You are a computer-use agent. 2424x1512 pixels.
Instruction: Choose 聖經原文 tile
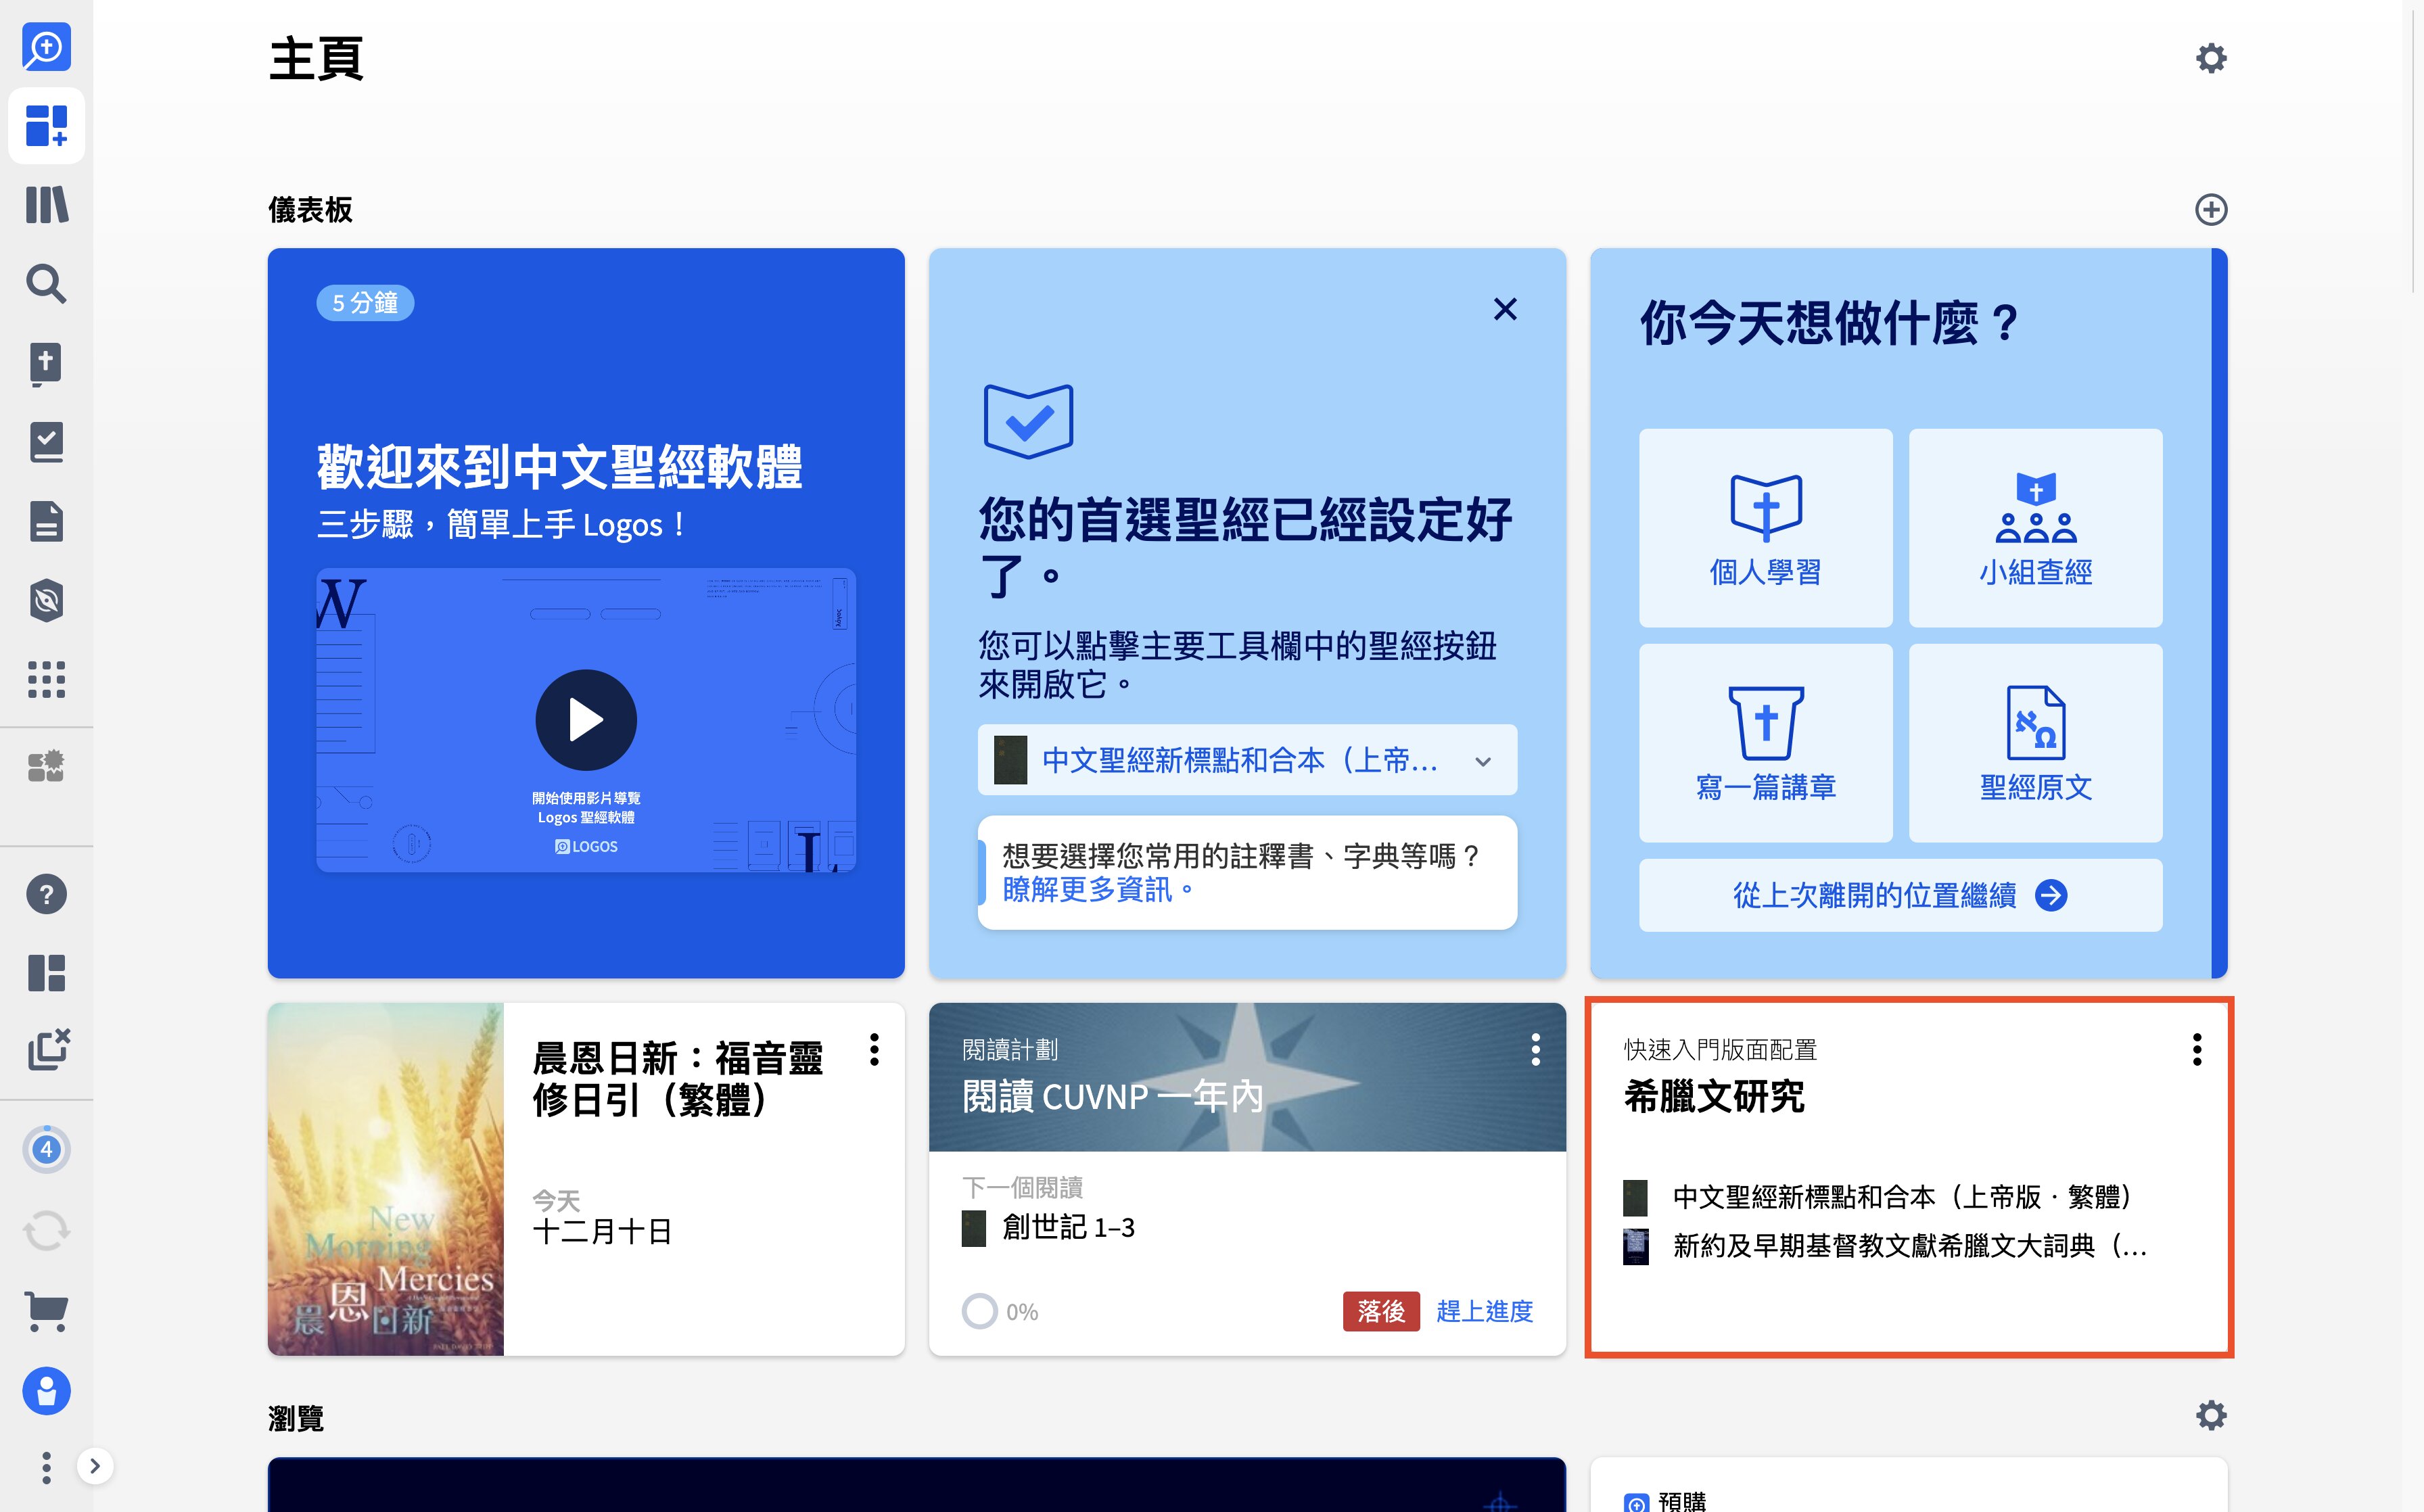pyautogui.click(x=2035, y=743)
